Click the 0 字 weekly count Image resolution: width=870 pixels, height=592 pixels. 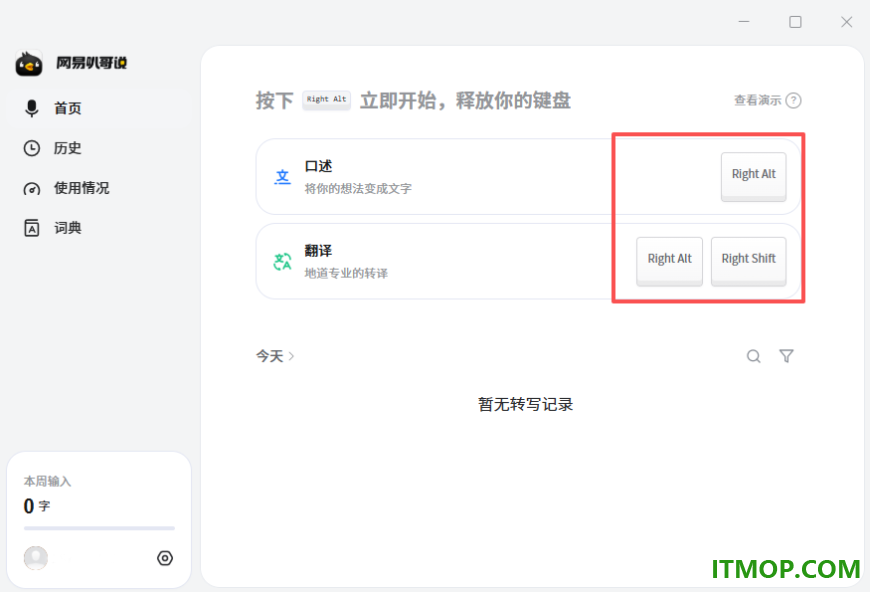tap(37, 506)
